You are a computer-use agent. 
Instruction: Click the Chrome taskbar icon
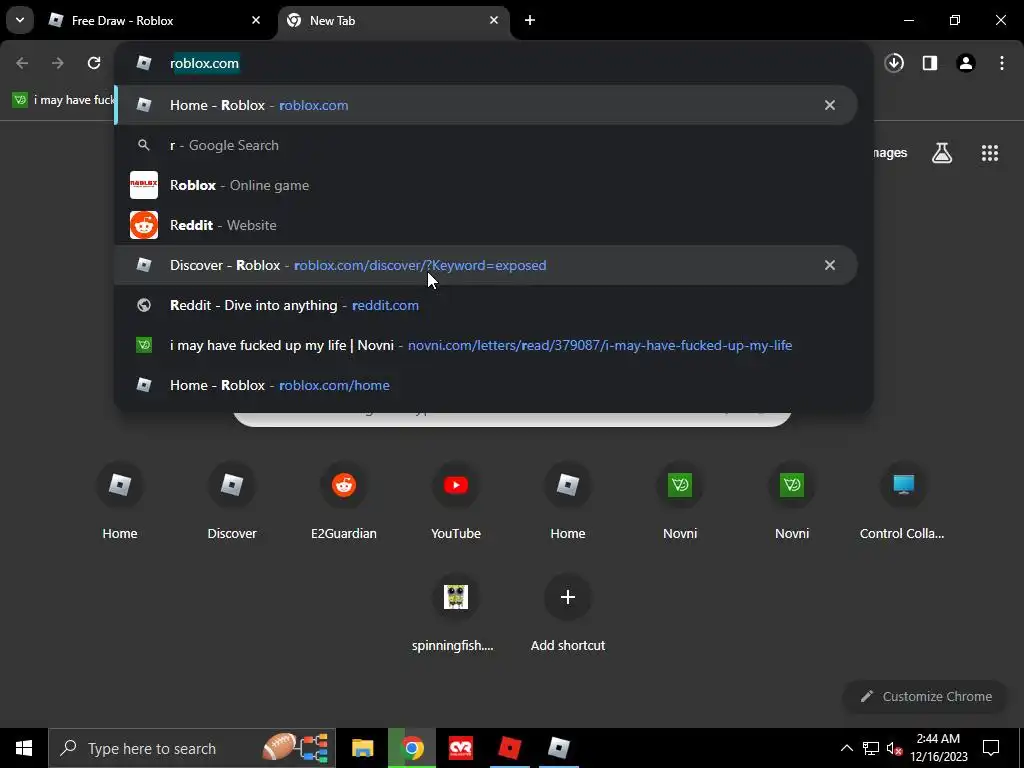pyautogui.click(x=411, y=748)
